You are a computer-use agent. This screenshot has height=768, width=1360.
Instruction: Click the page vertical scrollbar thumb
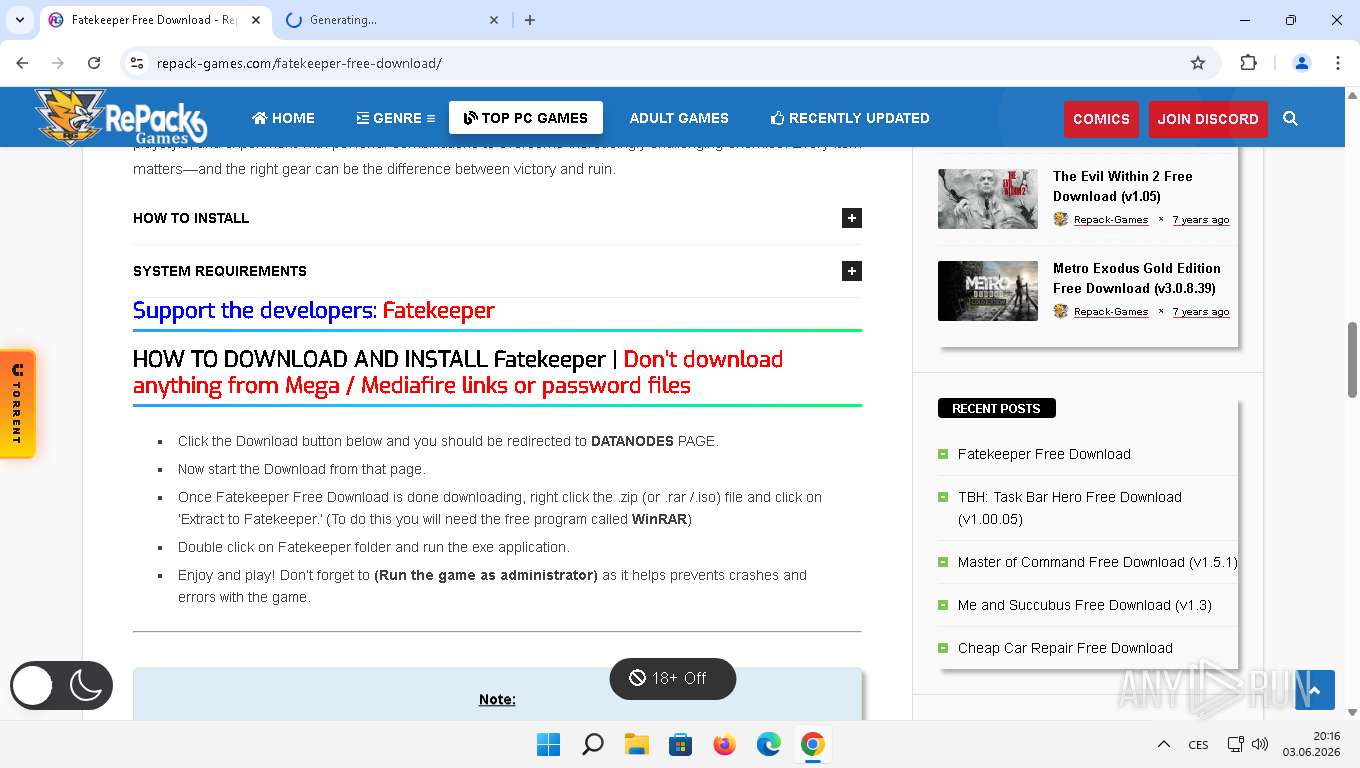(1353, 360)
